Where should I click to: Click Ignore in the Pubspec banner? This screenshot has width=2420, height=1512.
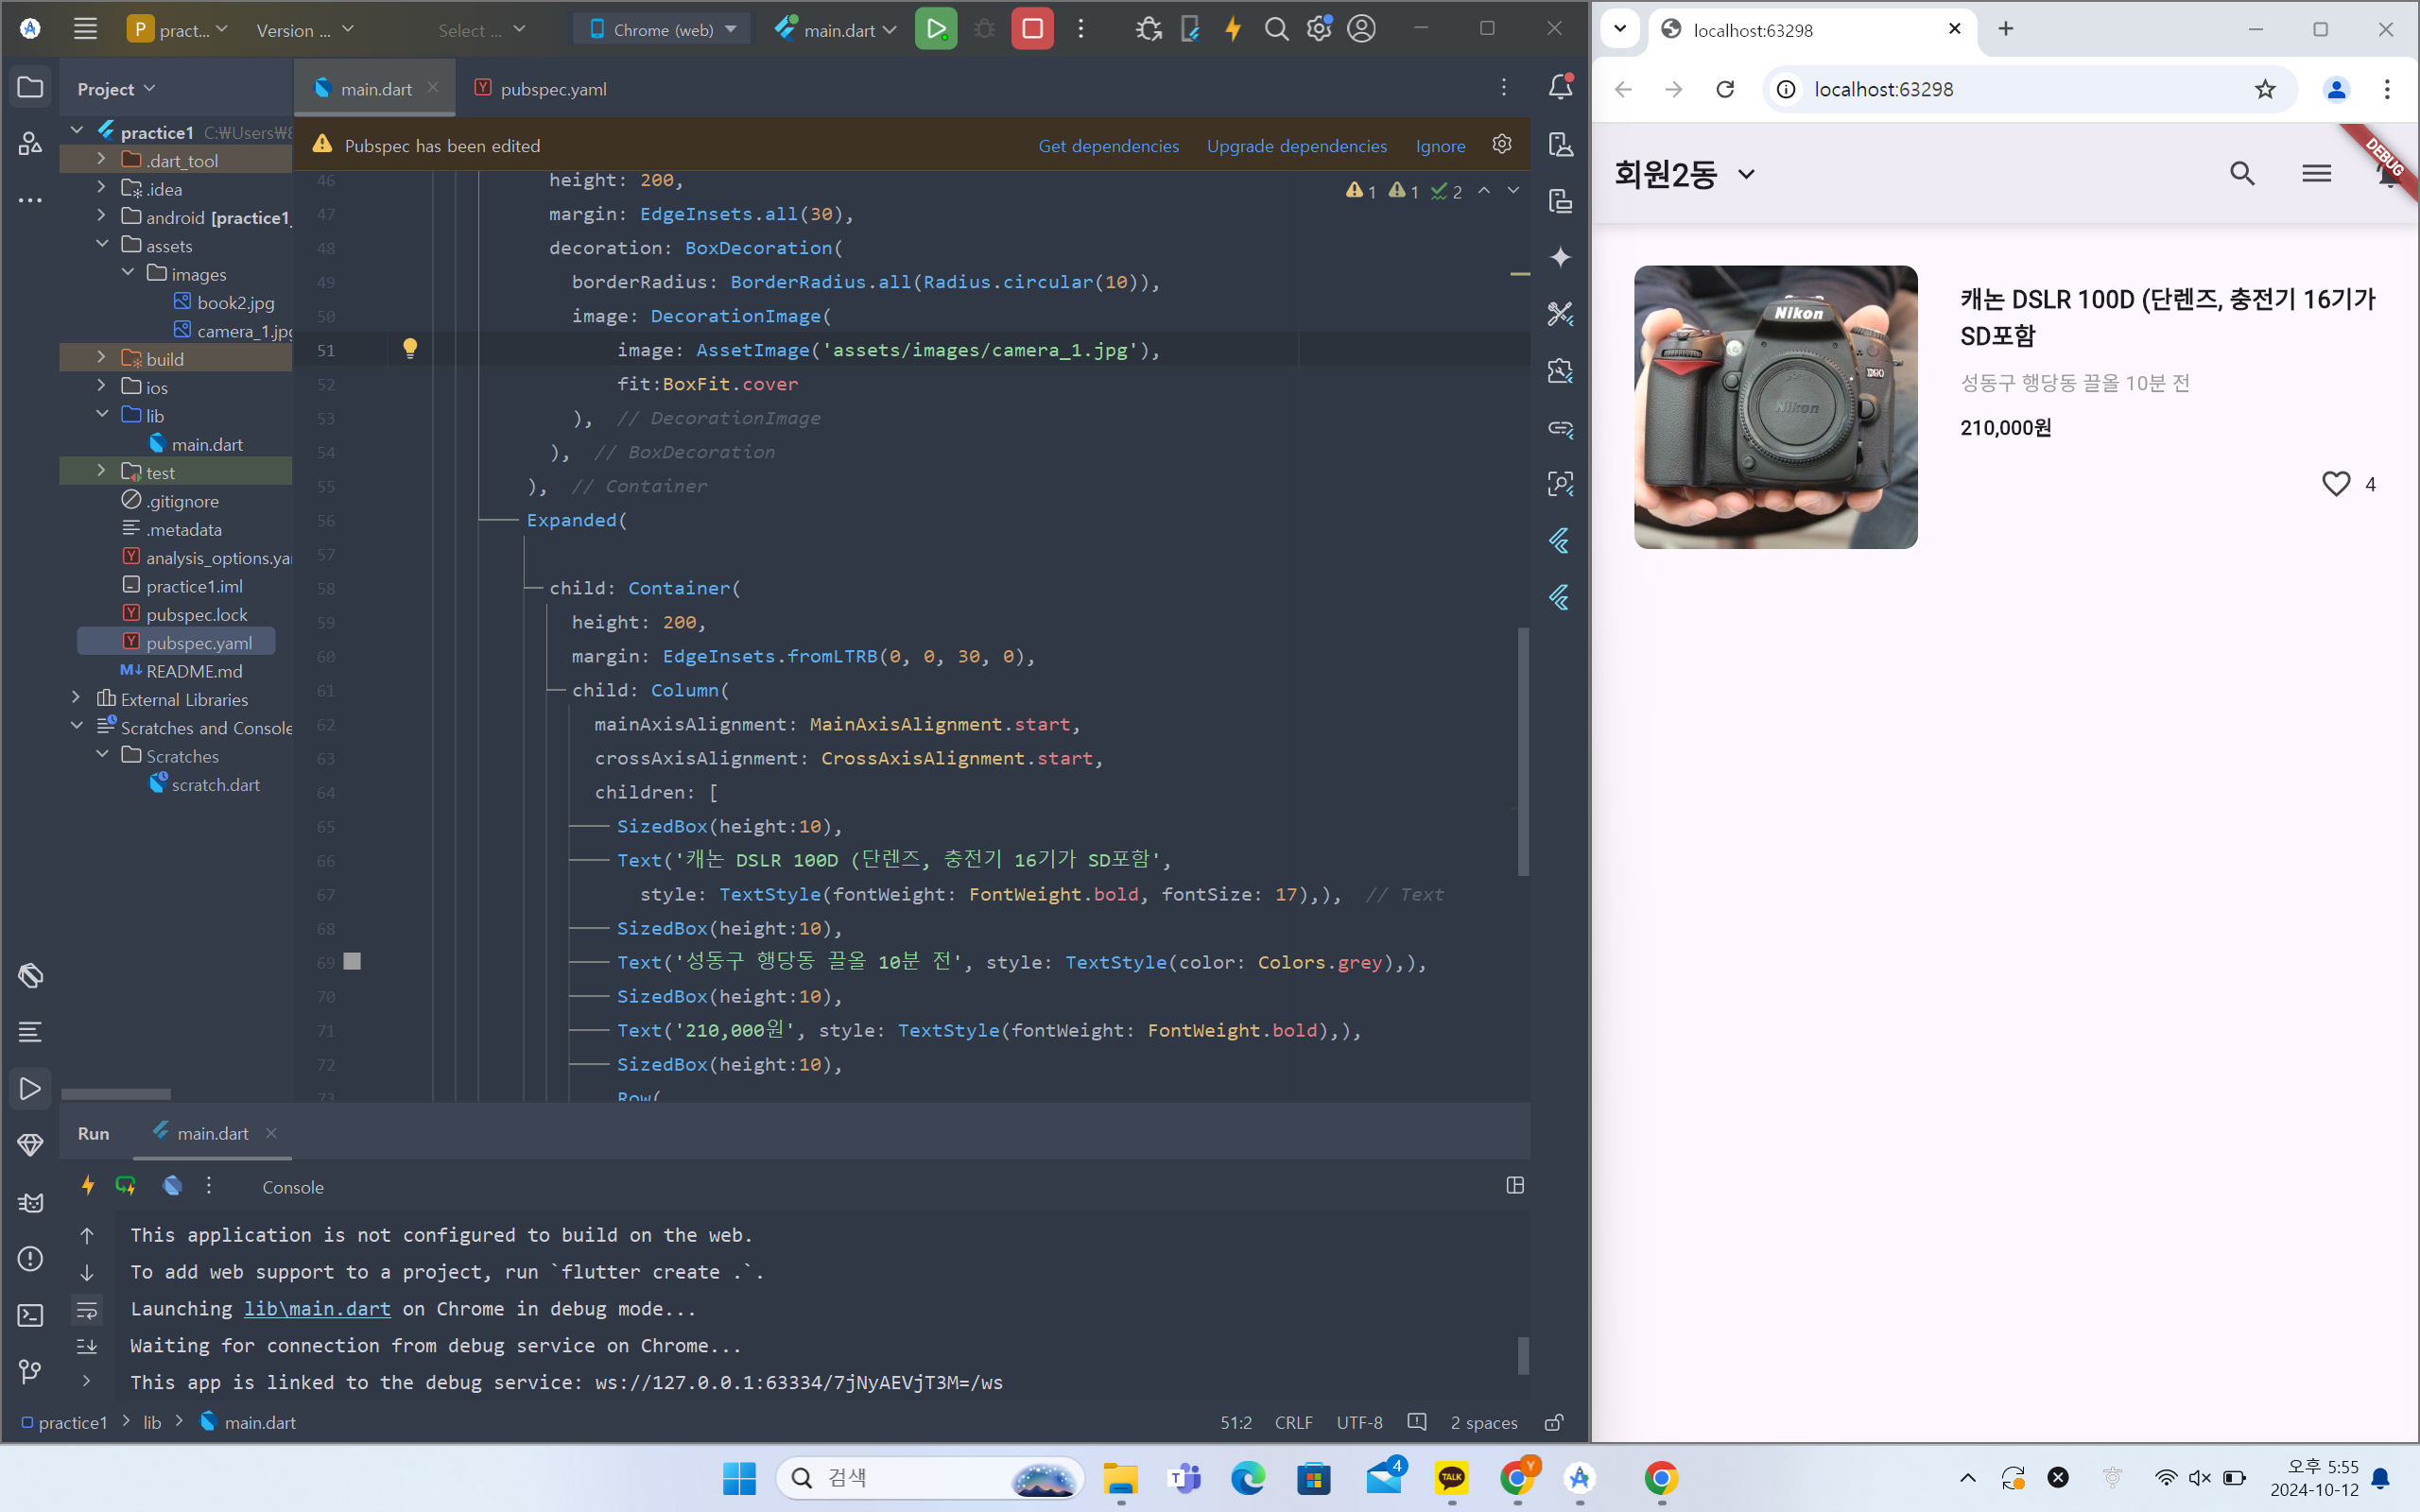tap(1440, 146)
